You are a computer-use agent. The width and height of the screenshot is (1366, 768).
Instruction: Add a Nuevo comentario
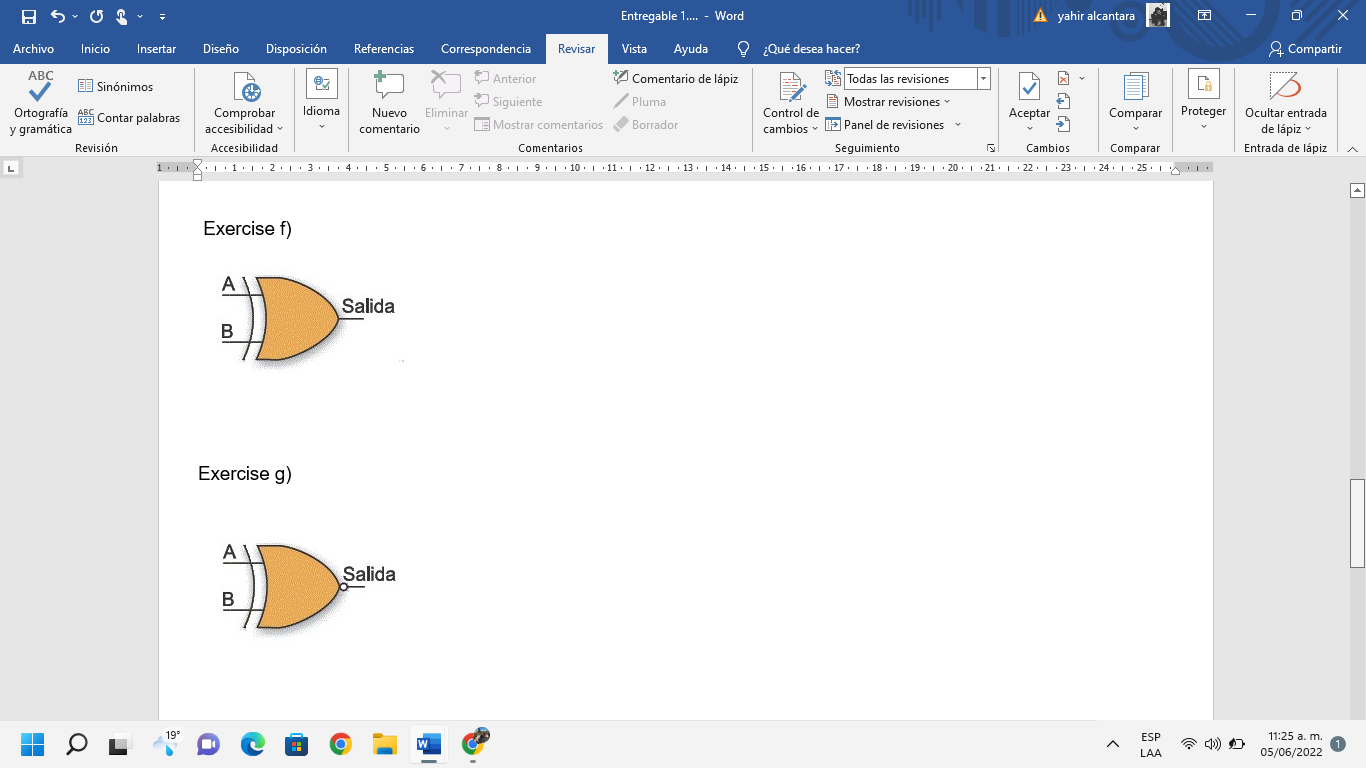(389, 103)
